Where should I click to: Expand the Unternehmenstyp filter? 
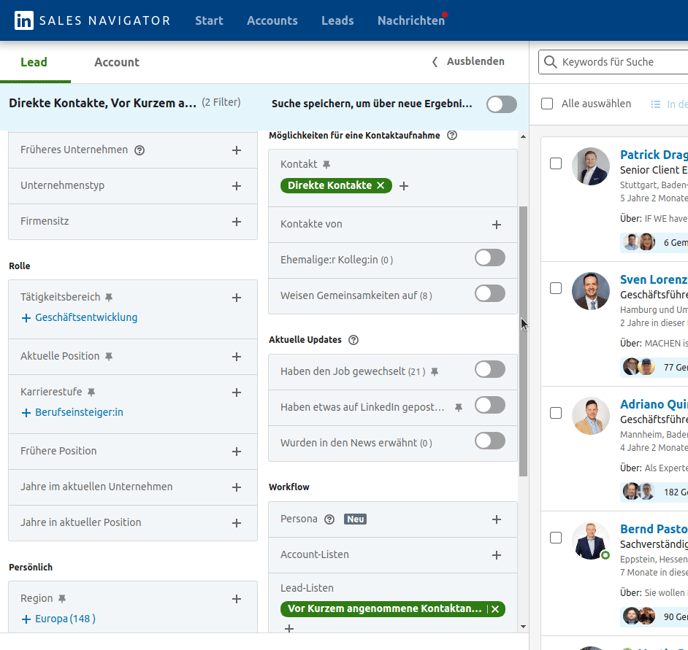pyautogui.click(x=237, y=186)
